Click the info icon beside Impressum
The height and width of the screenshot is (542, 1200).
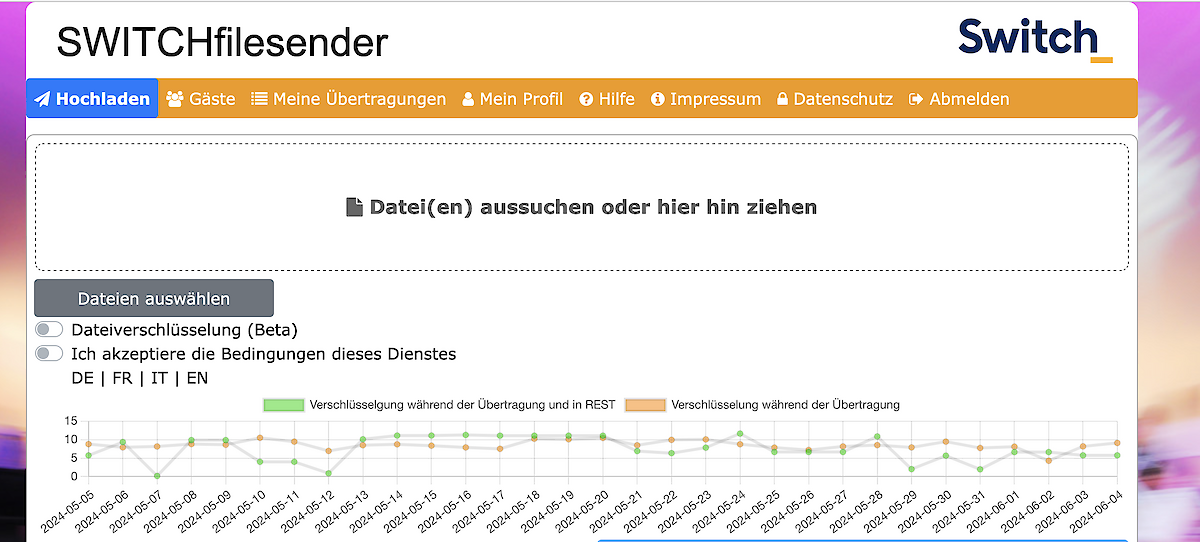click(658, 99)
